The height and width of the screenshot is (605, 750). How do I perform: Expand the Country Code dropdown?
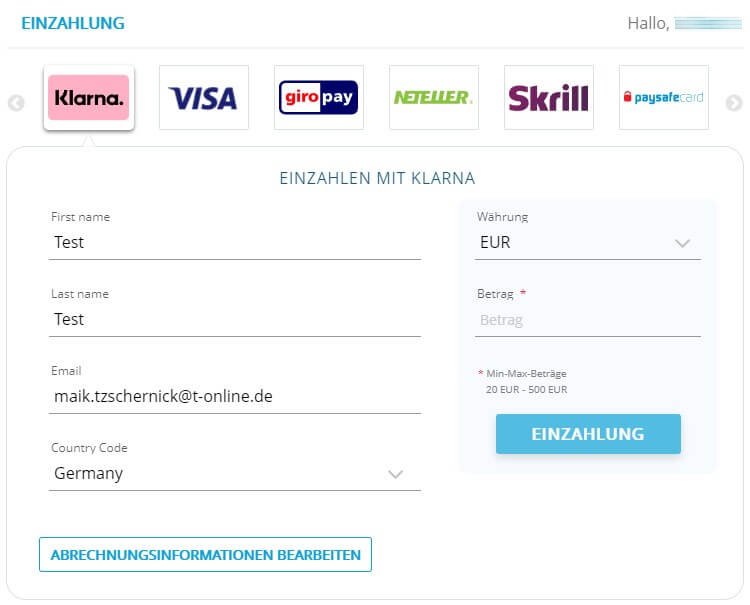coord(235,473)
